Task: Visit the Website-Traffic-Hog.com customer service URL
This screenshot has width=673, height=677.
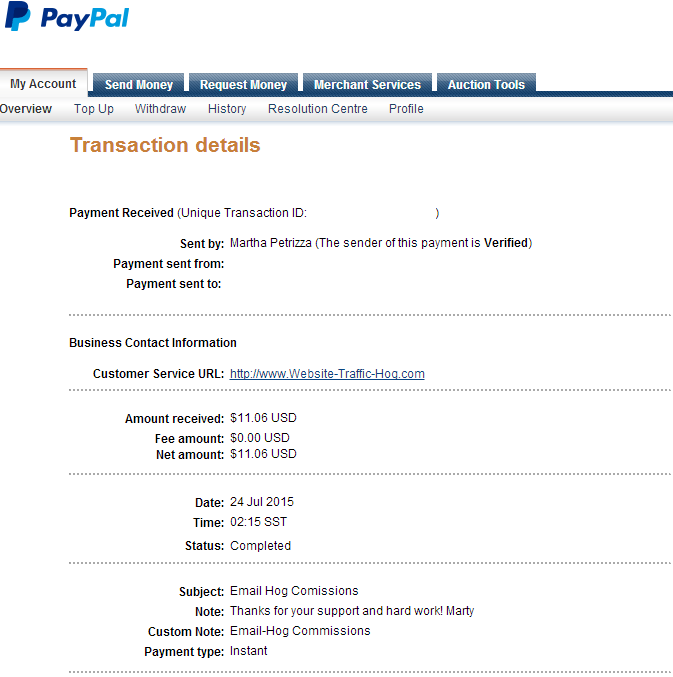Action: coord(327,373)
